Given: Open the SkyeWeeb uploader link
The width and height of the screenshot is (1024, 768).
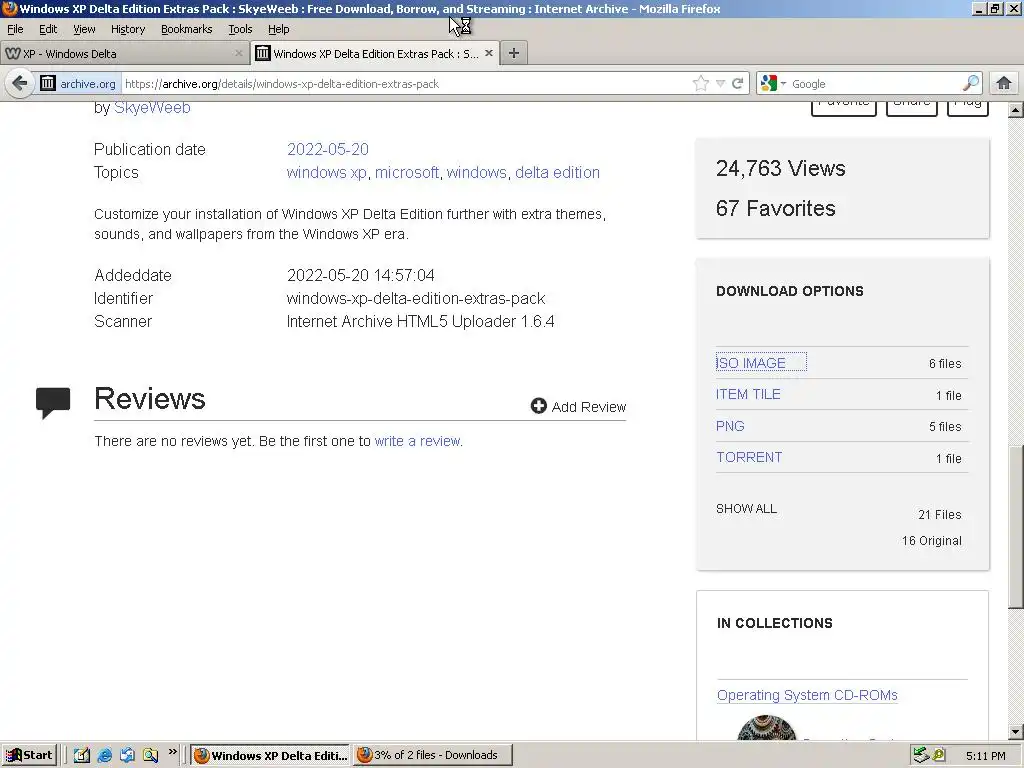Looking at the screenshot, I should [x=152, y=108].
